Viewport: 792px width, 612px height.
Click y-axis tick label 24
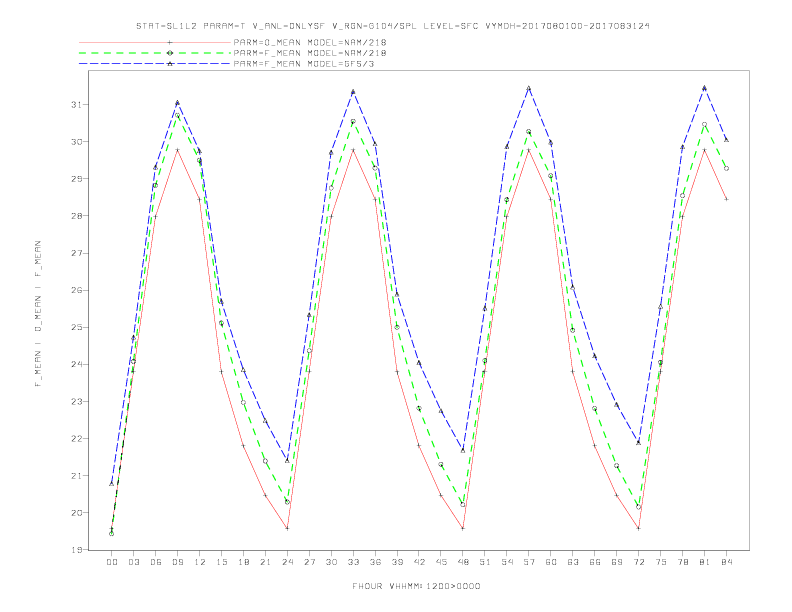(x=76, y=364)
